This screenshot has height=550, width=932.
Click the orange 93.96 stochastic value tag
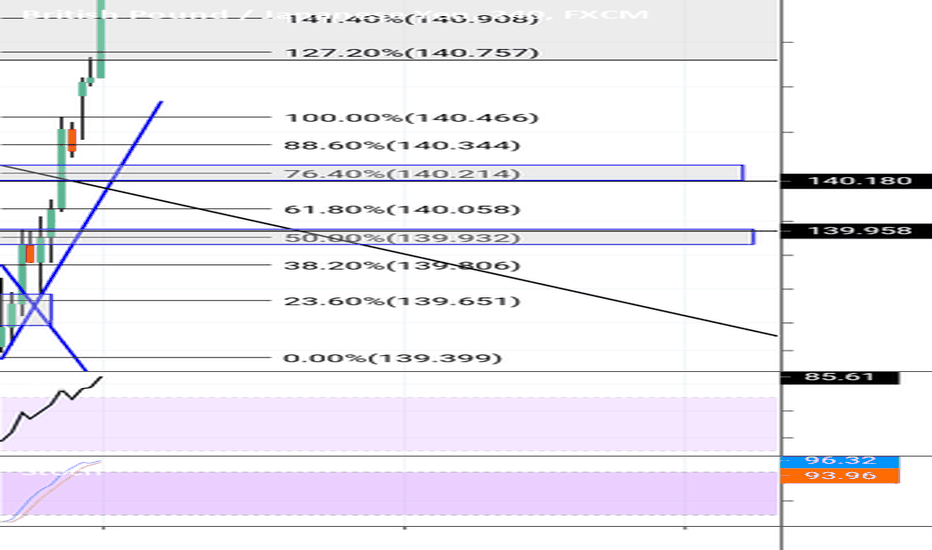[840, 475]
